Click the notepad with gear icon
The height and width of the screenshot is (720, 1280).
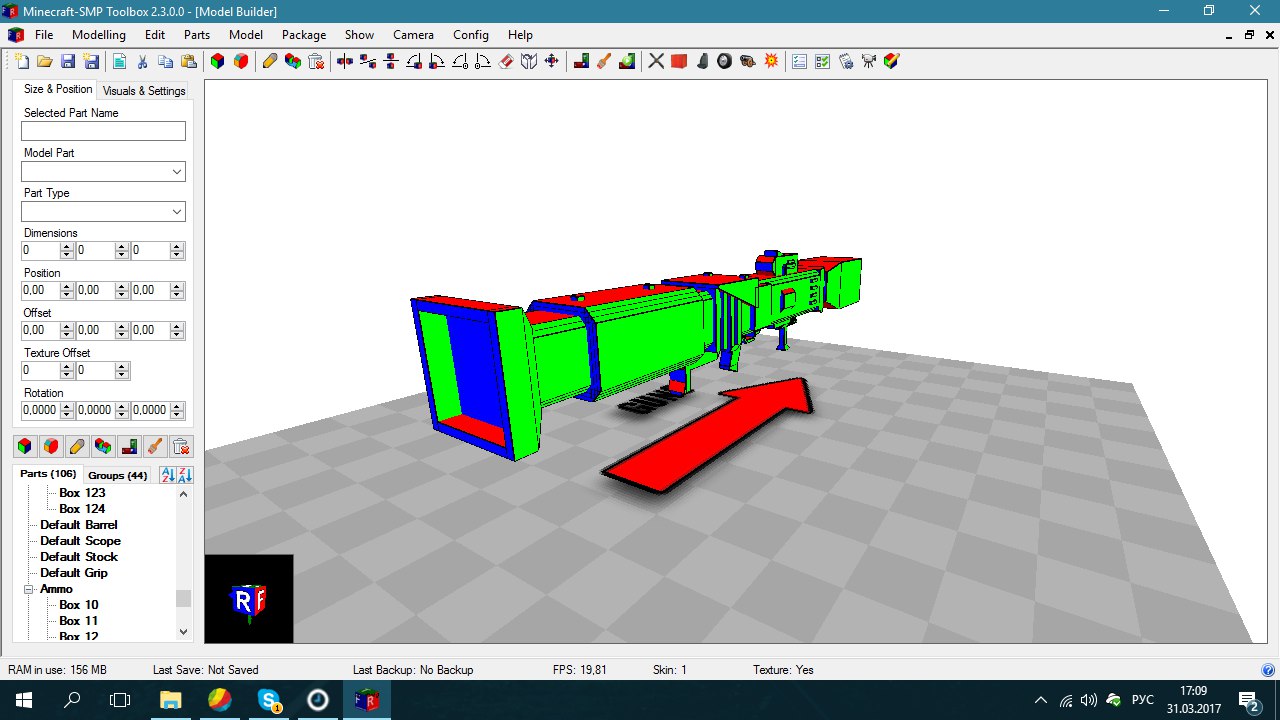[845, 61]
